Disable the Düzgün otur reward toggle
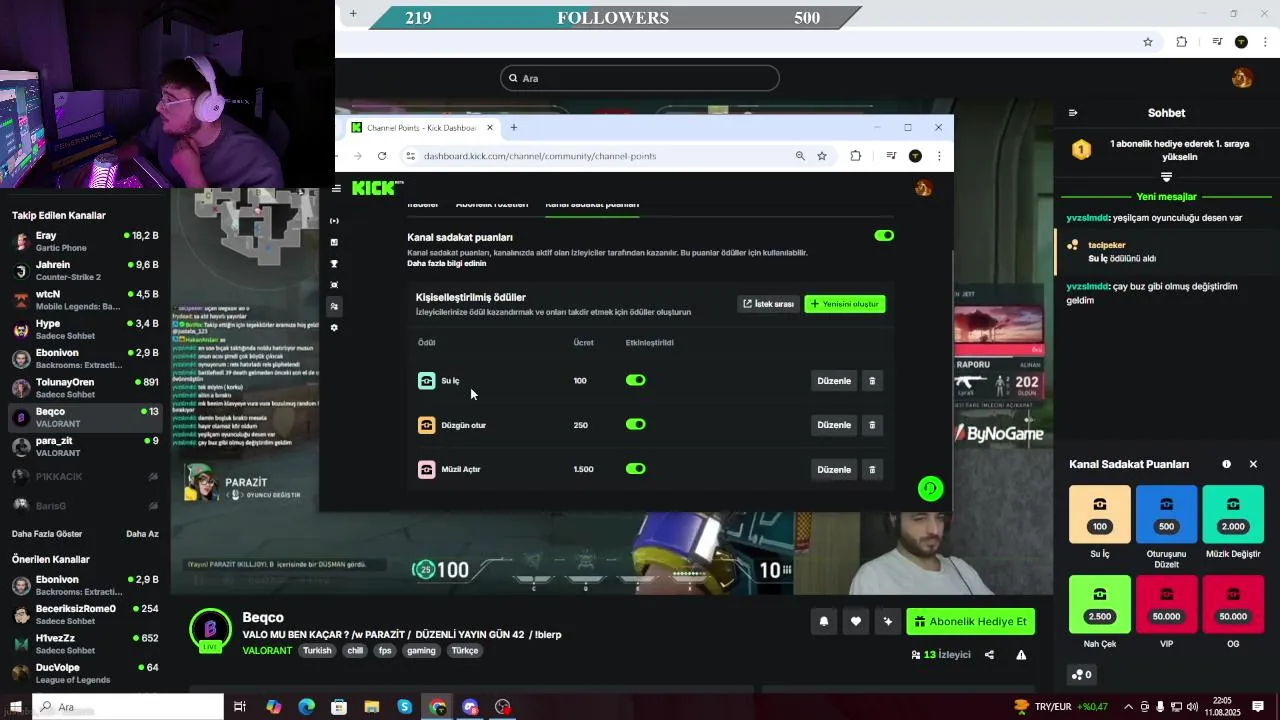This screenshot has height=720, width=1280. point(636,425)
